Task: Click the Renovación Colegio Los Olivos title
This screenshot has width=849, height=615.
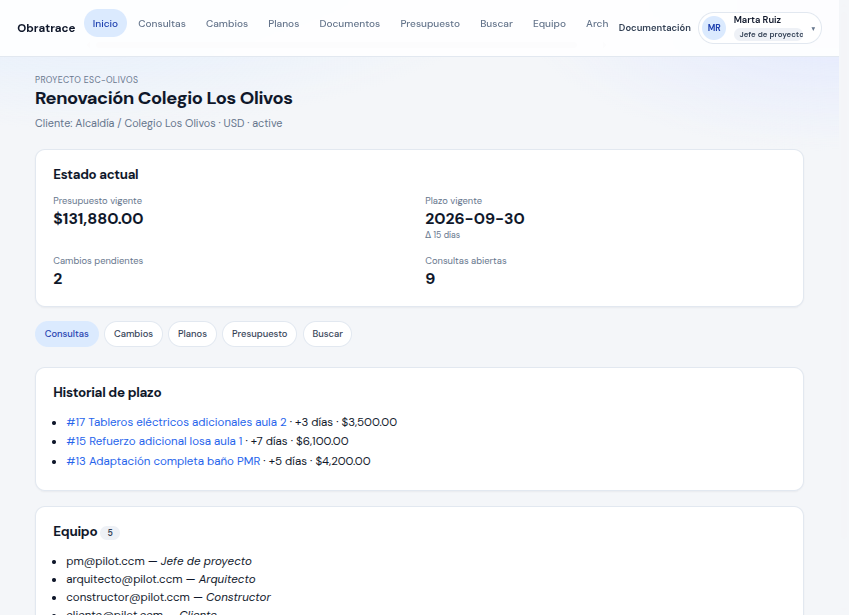Action: (164, 98)
